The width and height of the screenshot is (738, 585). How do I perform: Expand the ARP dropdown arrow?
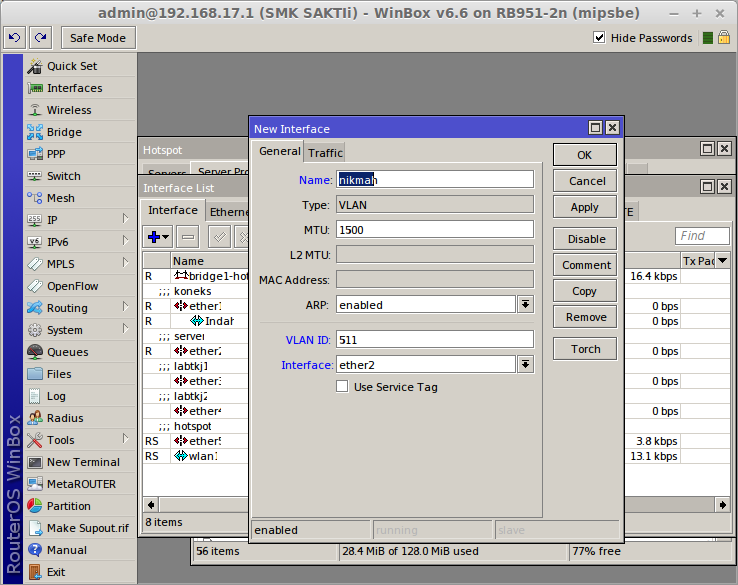click(525, 305)
